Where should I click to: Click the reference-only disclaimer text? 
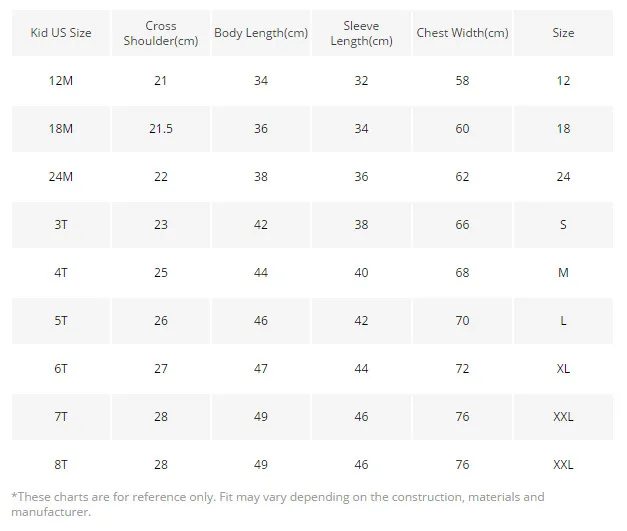[x=278, y=504]
